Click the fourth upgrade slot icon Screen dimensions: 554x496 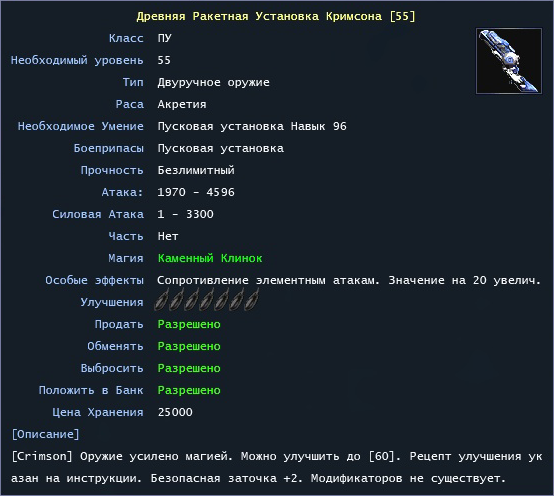[x=206, y=300]
